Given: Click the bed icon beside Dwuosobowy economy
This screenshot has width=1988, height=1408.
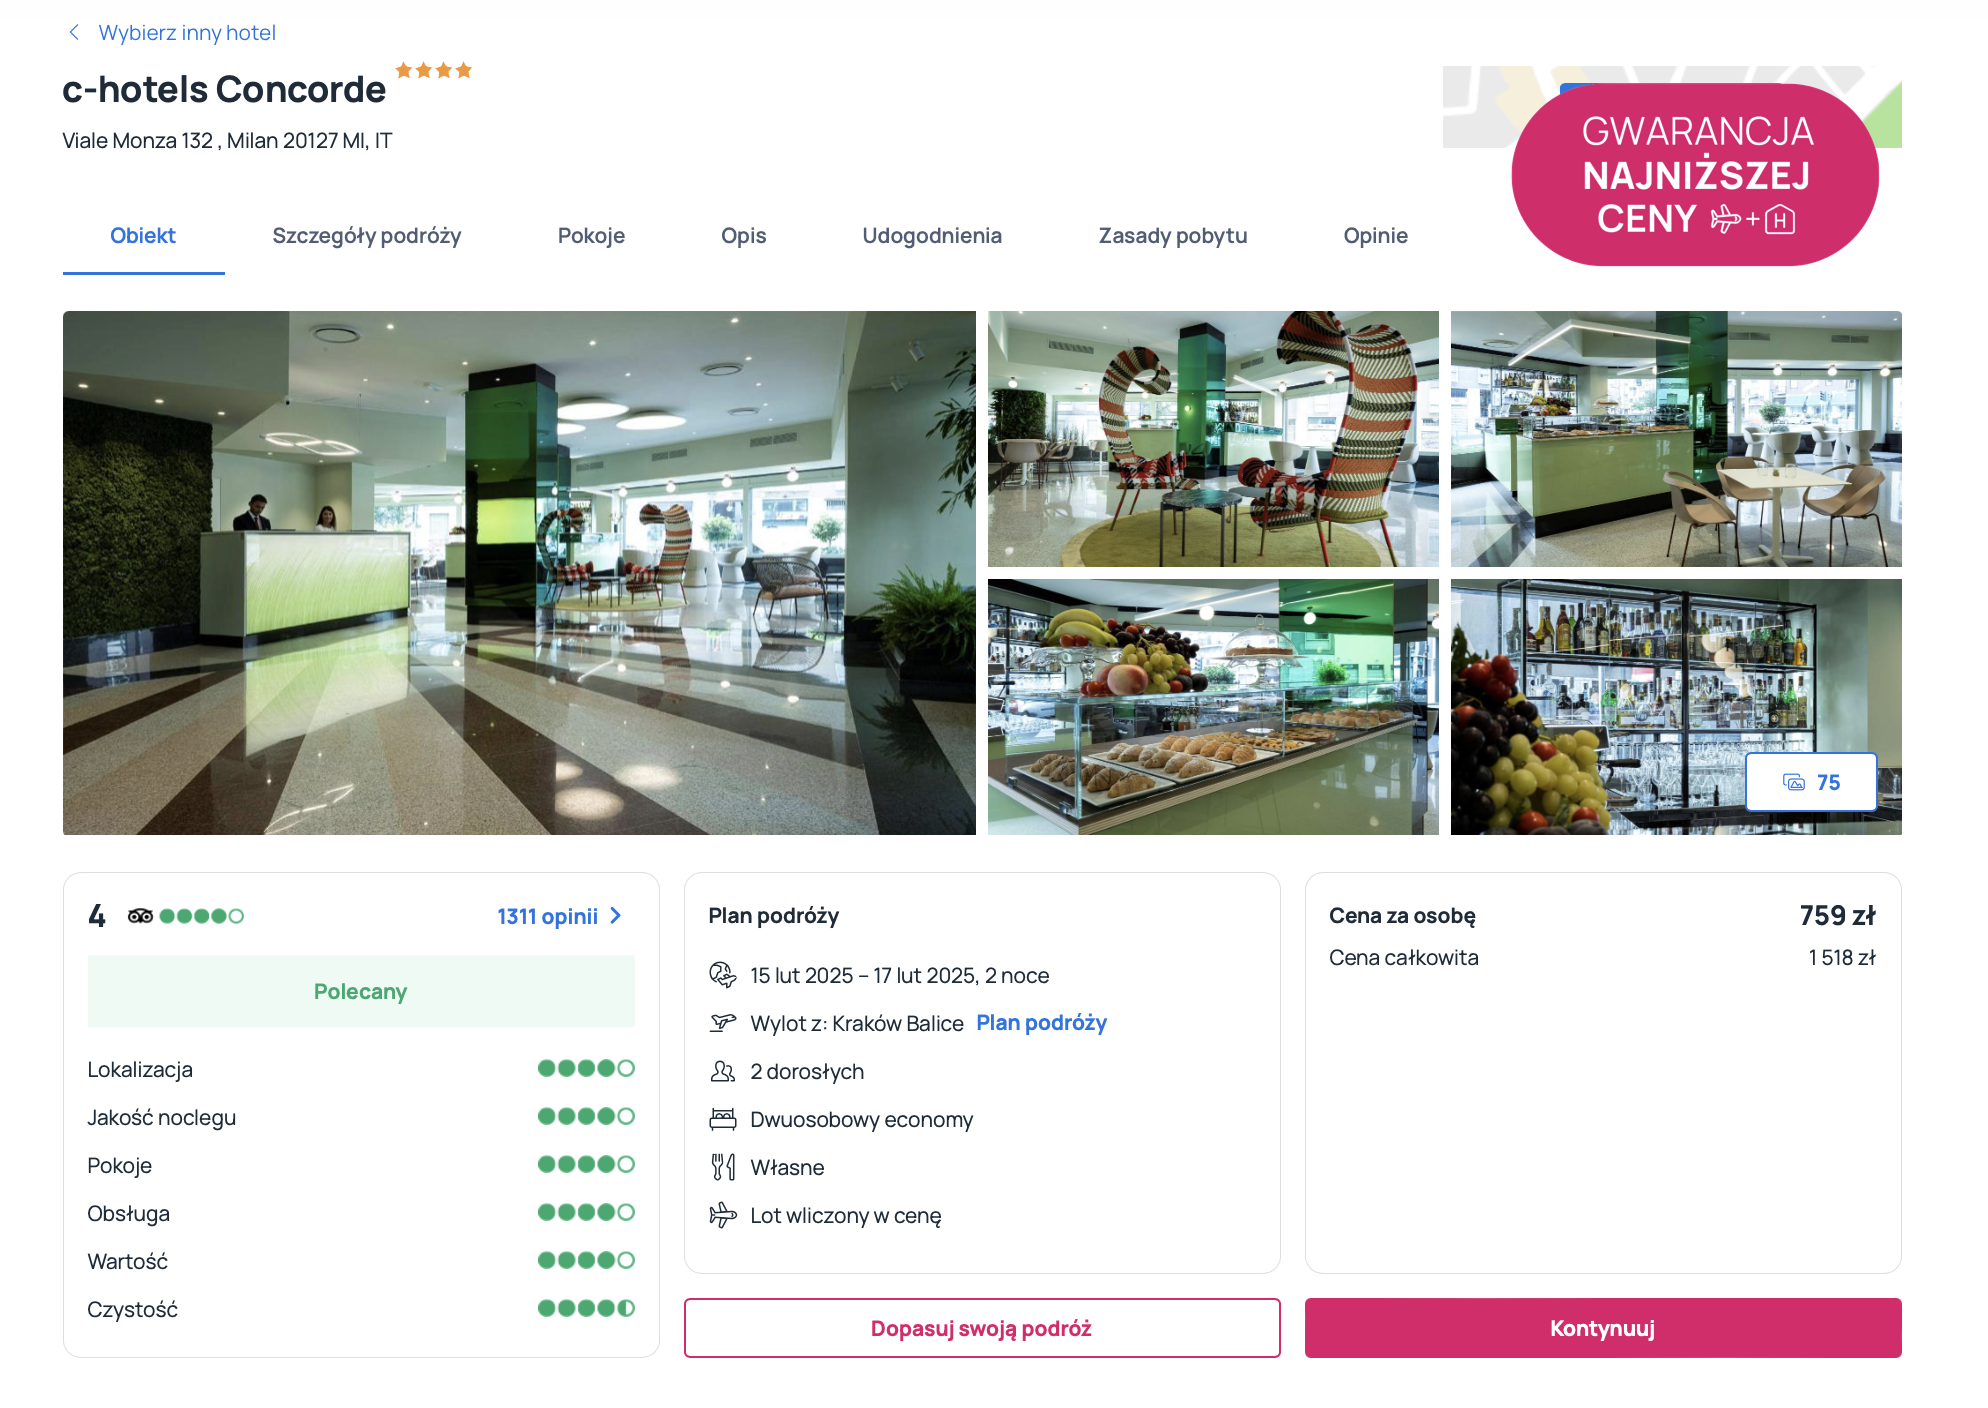Looking at the screenshot, I should point(722,1119).
